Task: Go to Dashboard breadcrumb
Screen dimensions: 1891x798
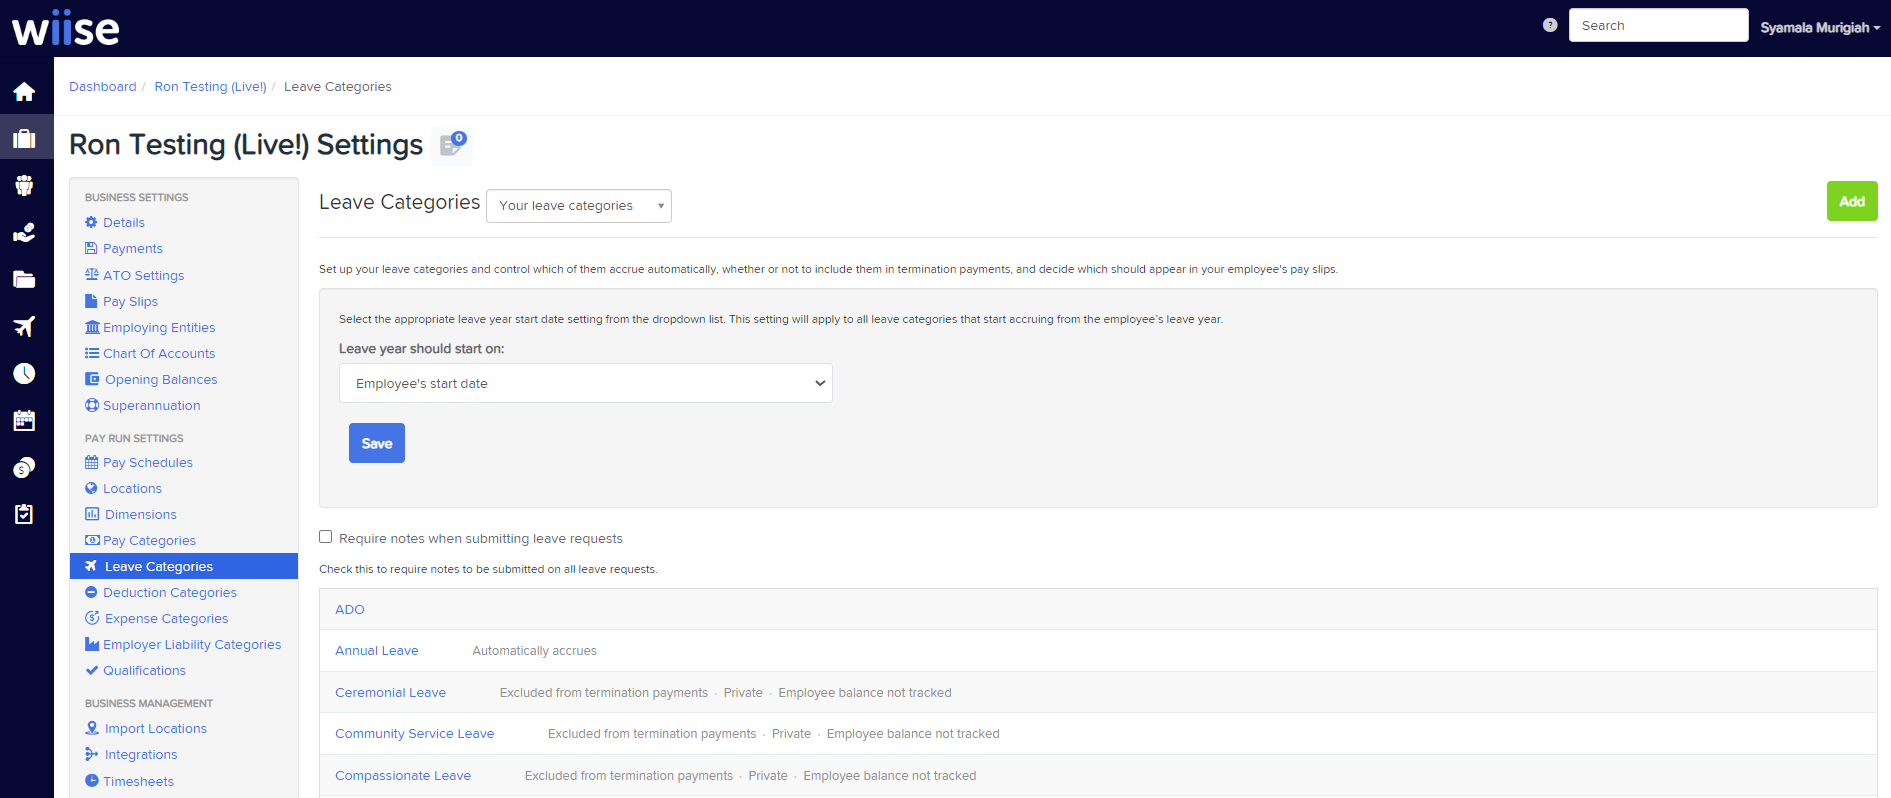Action: (x=103, y=87)
